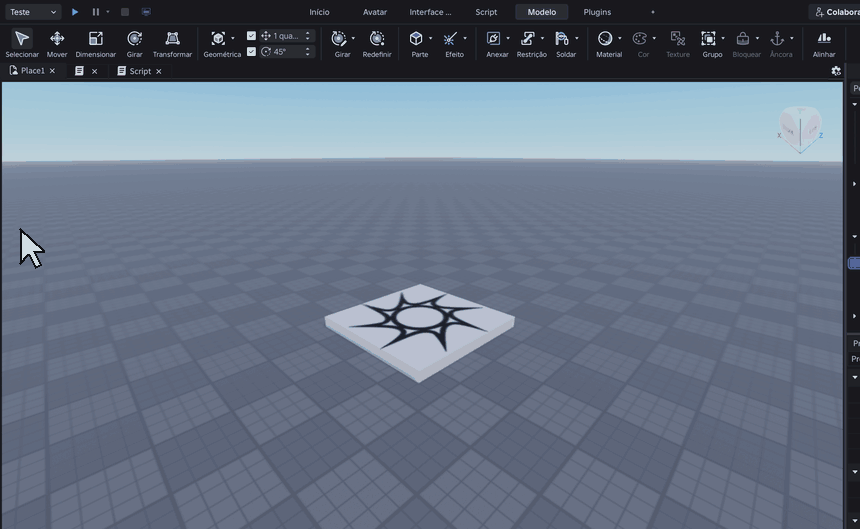Click the Redefinir pivot icon
Viewport: 860px width, 529px height.
pos(377,38)
